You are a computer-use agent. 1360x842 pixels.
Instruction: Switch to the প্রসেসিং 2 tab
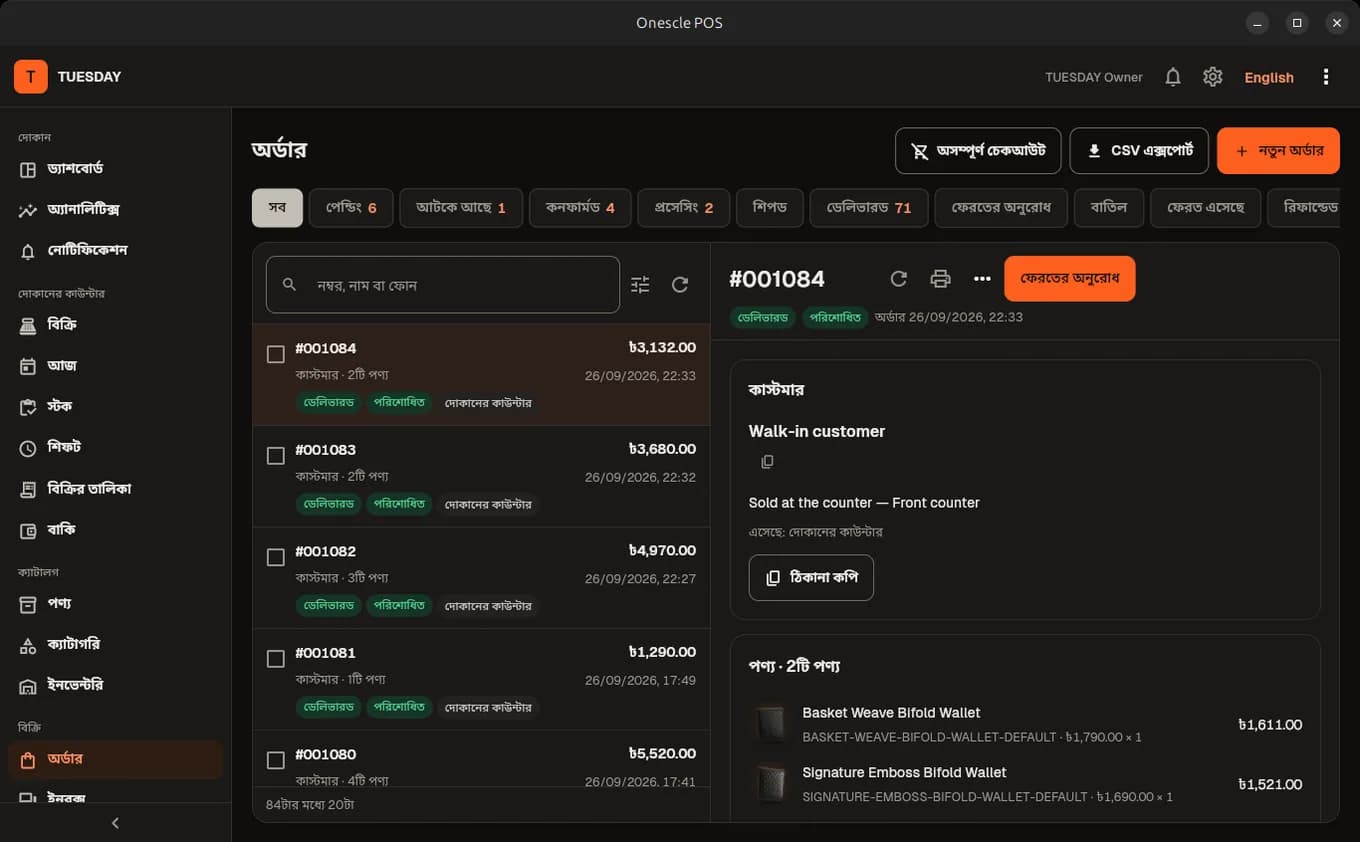pyautogui.click(x=684, y=208)
